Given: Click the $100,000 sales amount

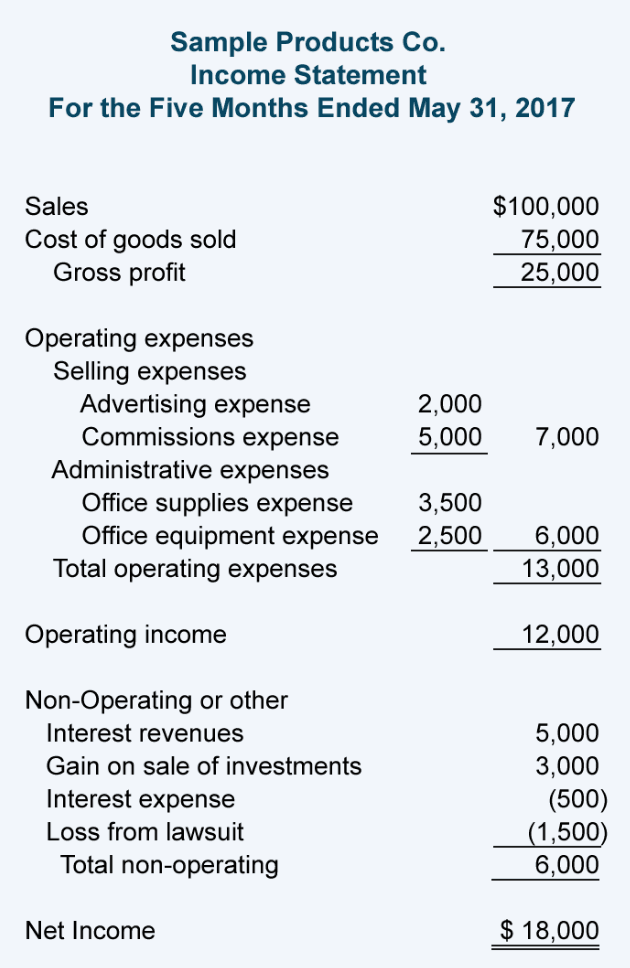Looking at the screenshot, I should tap(547, 207).
